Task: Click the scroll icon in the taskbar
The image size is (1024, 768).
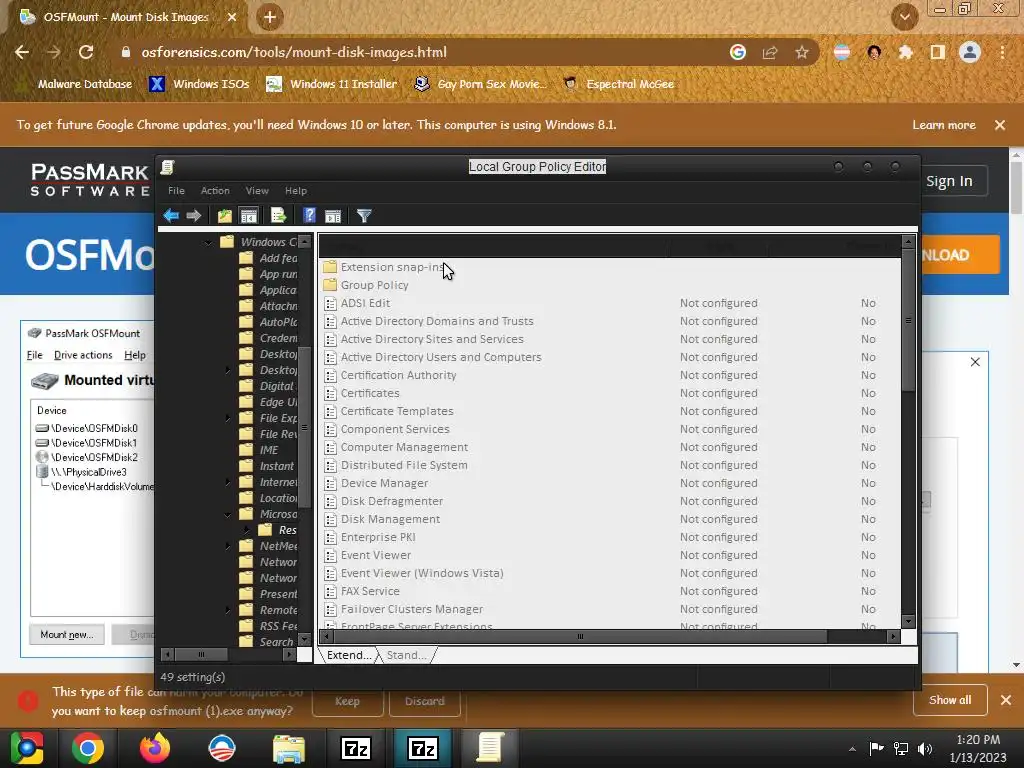Action: pyautogui.click(x=489, y=748)
